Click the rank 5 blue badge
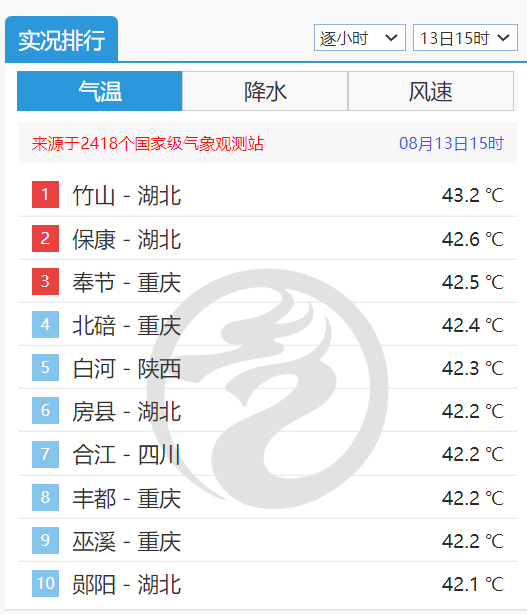Image resolution: width=527 pixels, height=614 pixels. [45, 367]
